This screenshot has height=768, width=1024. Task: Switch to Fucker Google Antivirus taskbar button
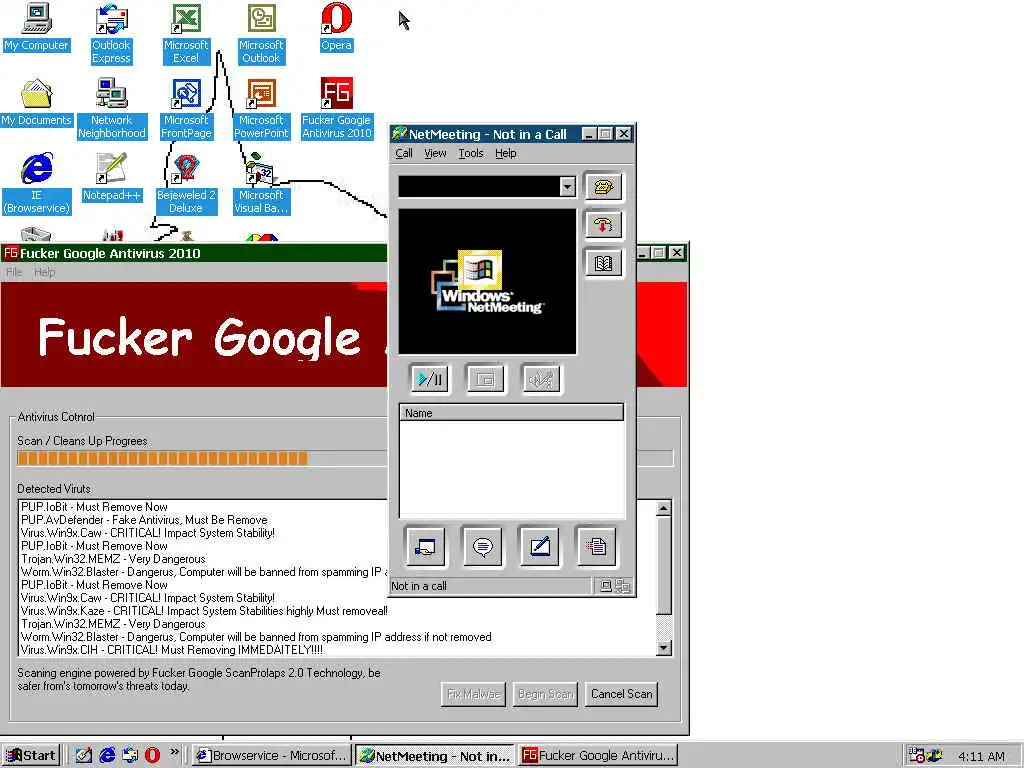pyautogui.click(x=598, y=756)
